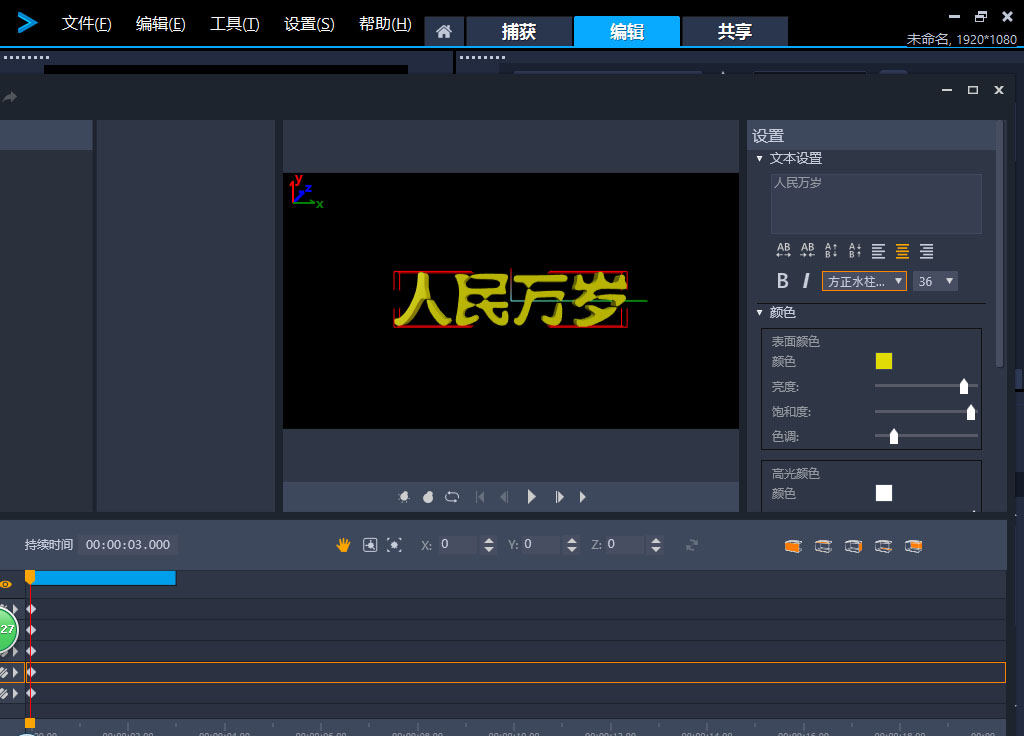The image size is (1024, 736).
Task: Open the yellow surface color swatch
Action: point(884,361)
